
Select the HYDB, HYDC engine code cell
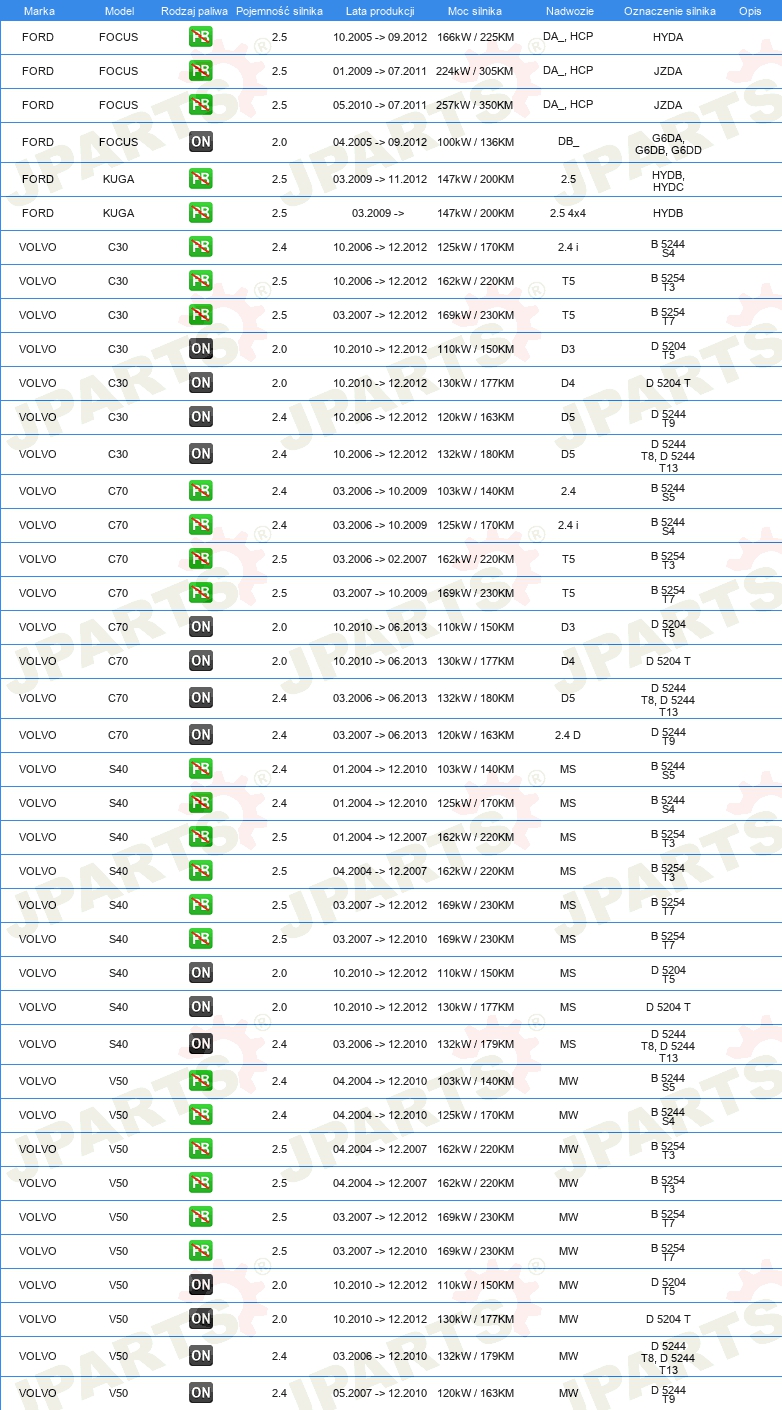668,180
